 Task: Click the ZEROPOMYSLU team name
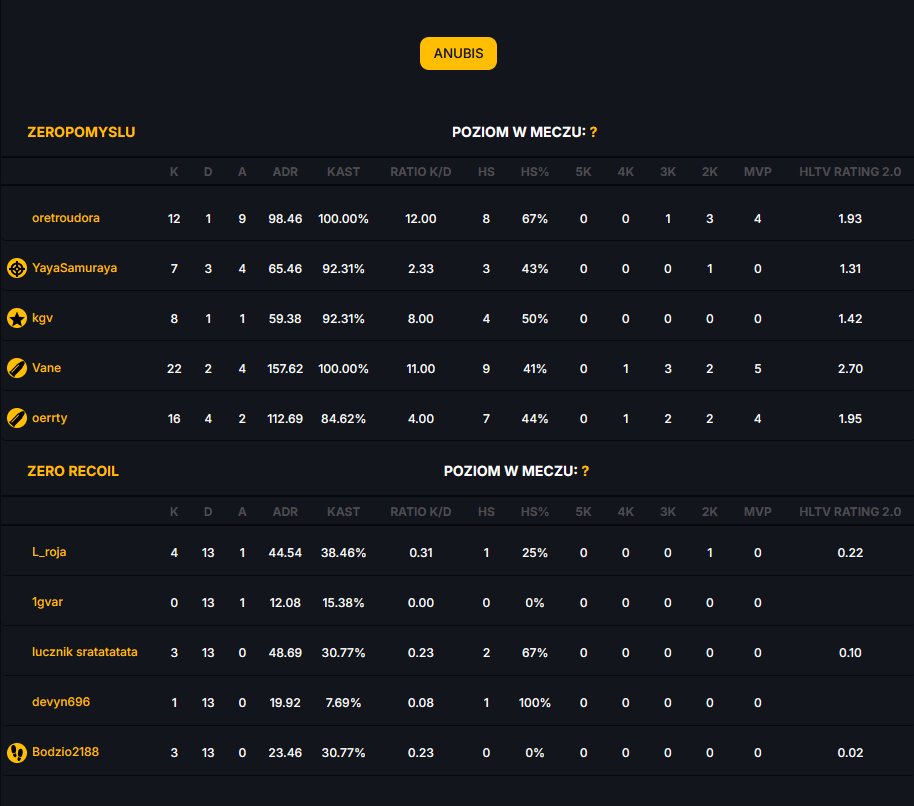point(81,132)
